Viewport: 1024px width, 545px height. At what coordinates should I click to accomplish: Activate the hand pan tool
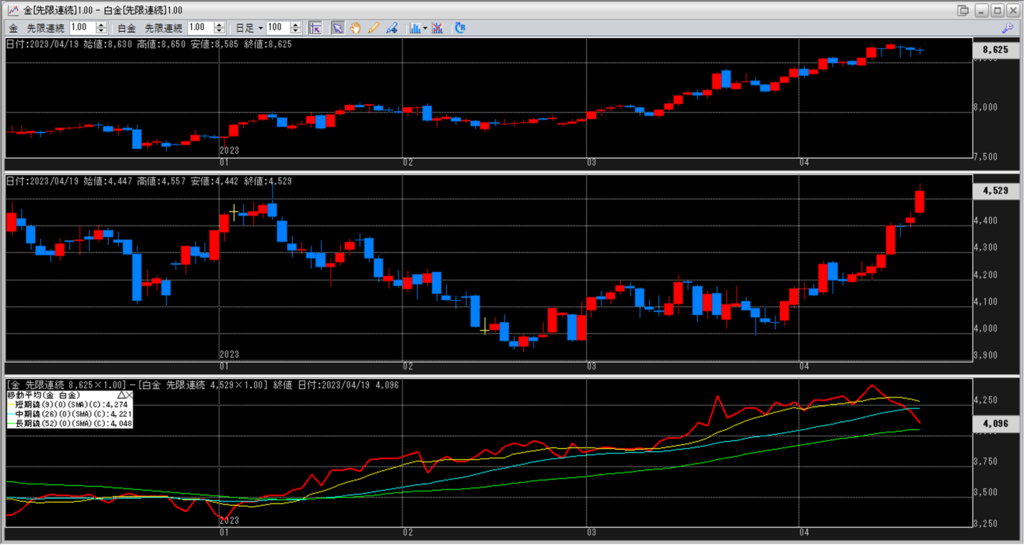(355, 27)
